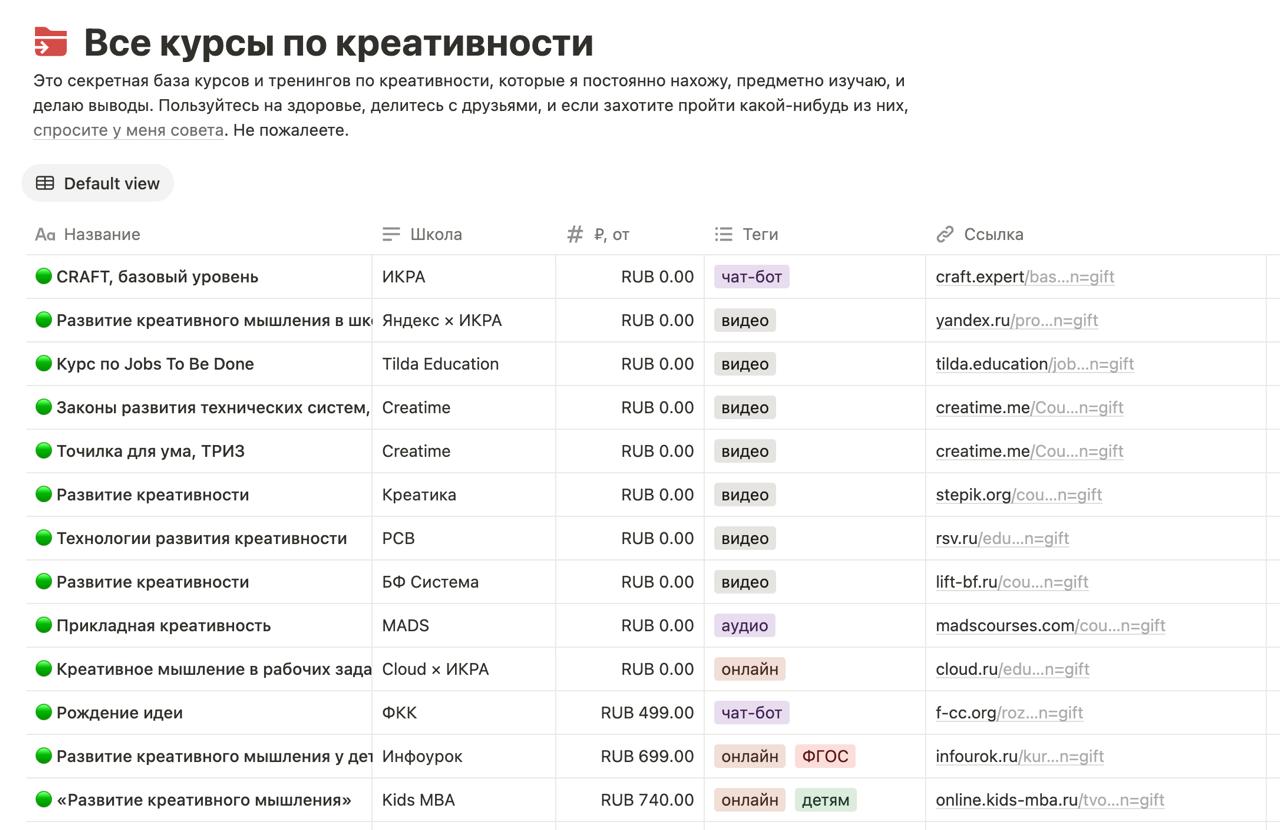Select the Инфоурок school cell
The height and width of the screenshot is (830, 1280).
464,756
